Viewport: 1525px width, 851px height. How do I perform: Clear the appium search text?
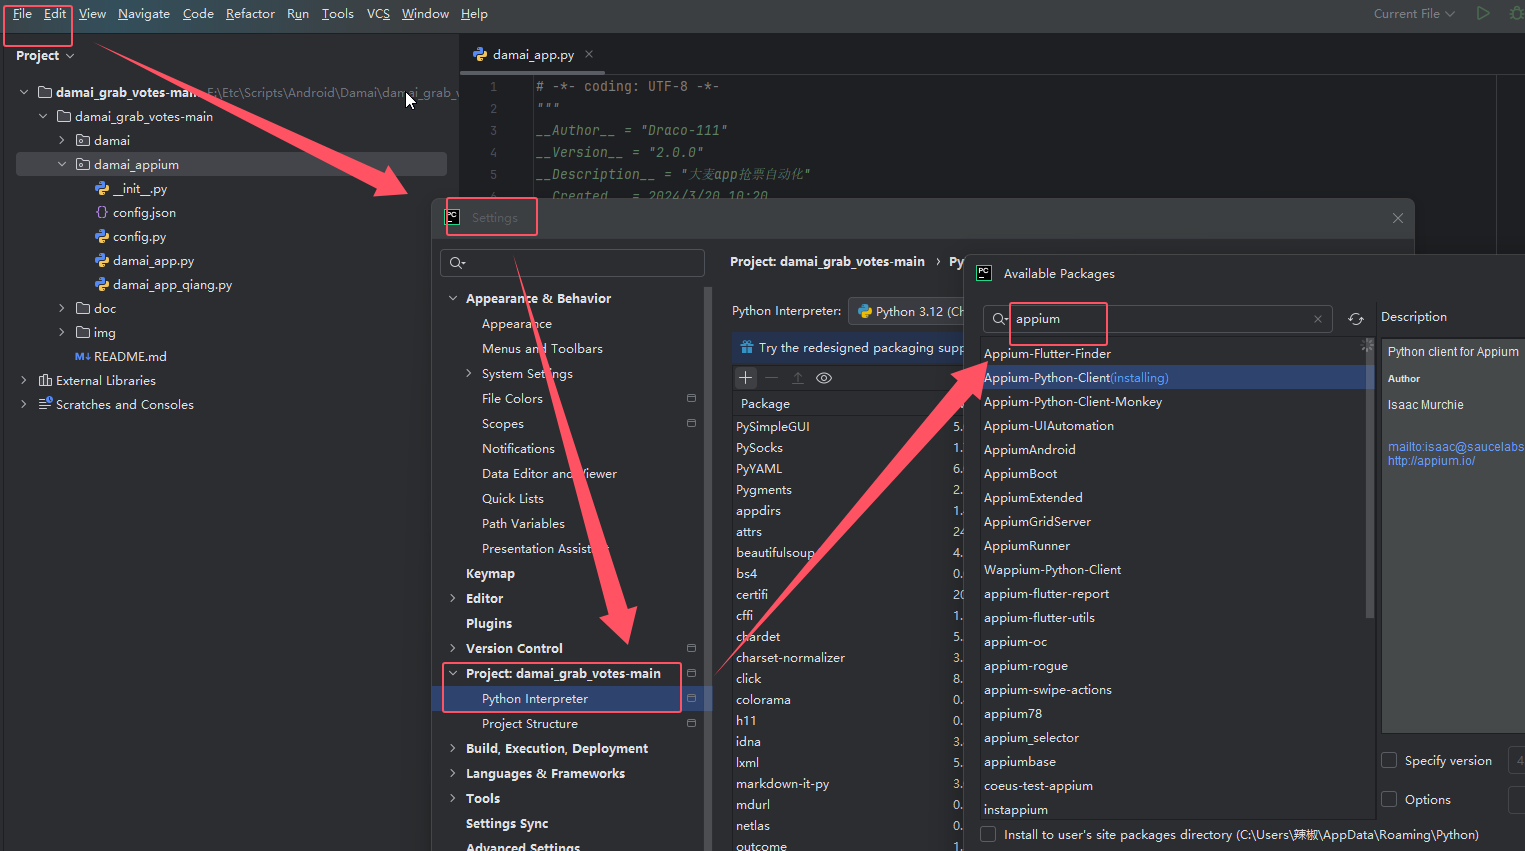[x=1318, y=319]
